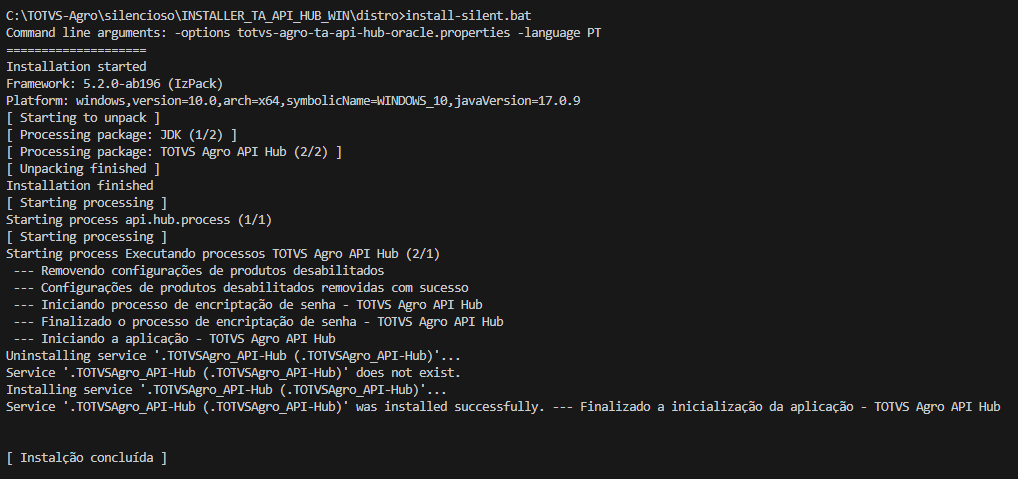This screenshot has height=479, width=1018.
Task: Click the 'removidas com sucesso' line
Action: pyautogui.click(x=237, y=287)
